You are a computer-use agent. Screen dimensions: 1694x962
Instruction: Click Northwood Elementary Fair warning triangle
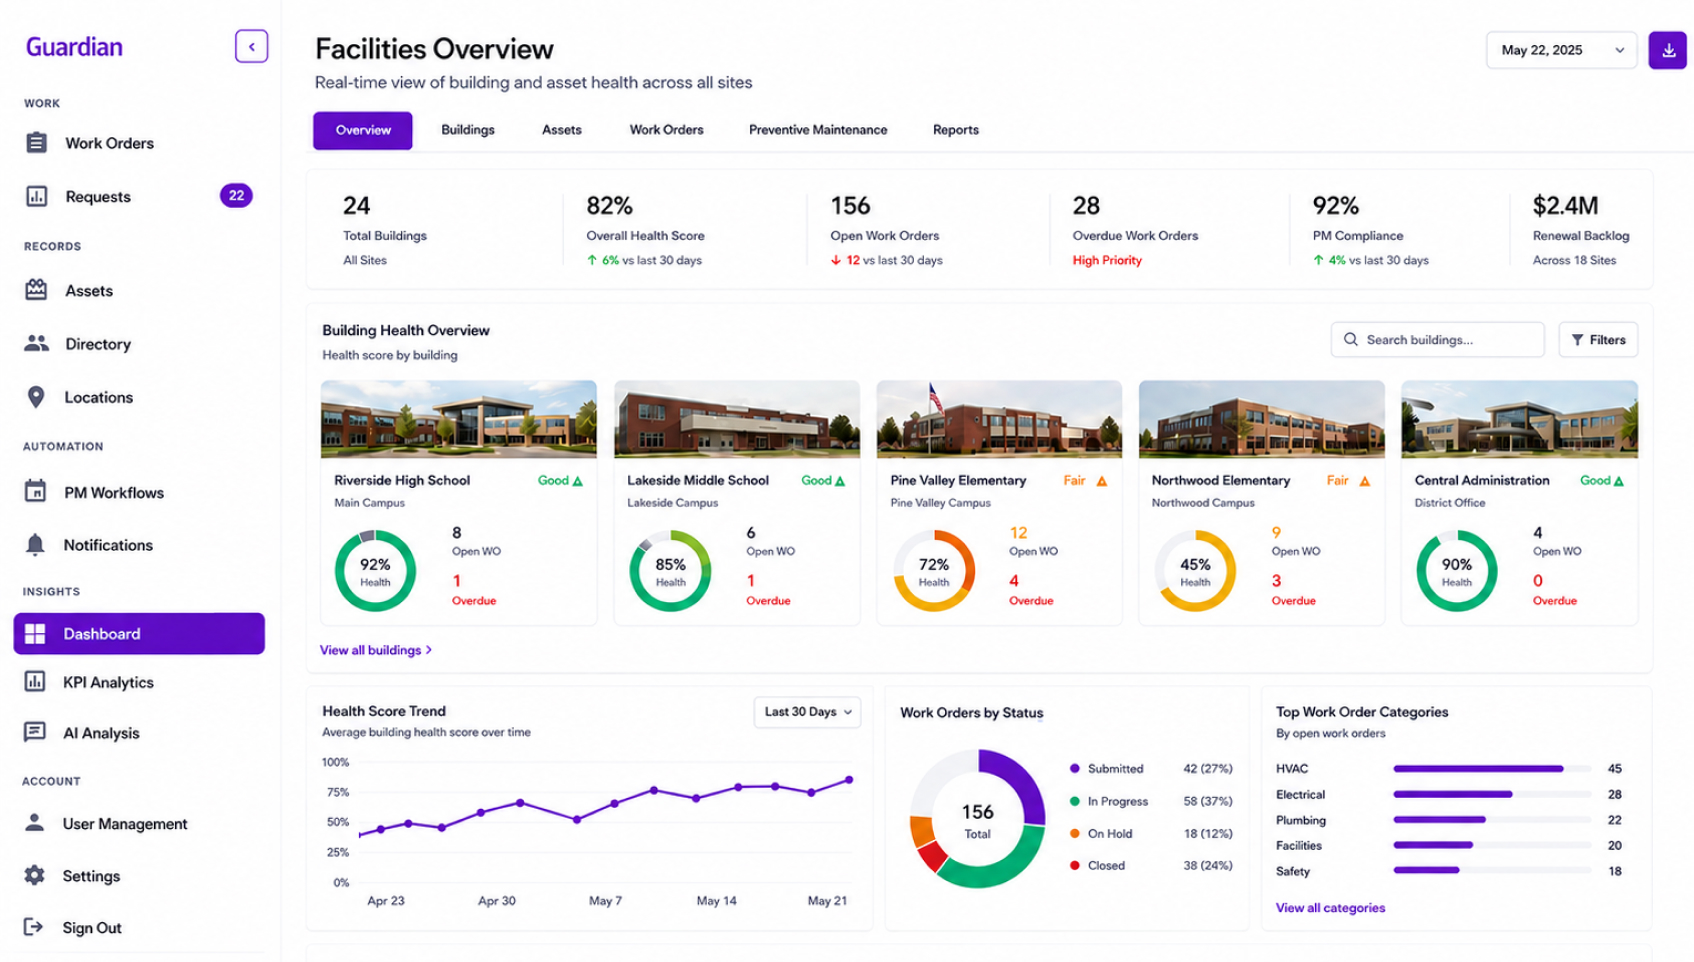tap(1365, 481)
